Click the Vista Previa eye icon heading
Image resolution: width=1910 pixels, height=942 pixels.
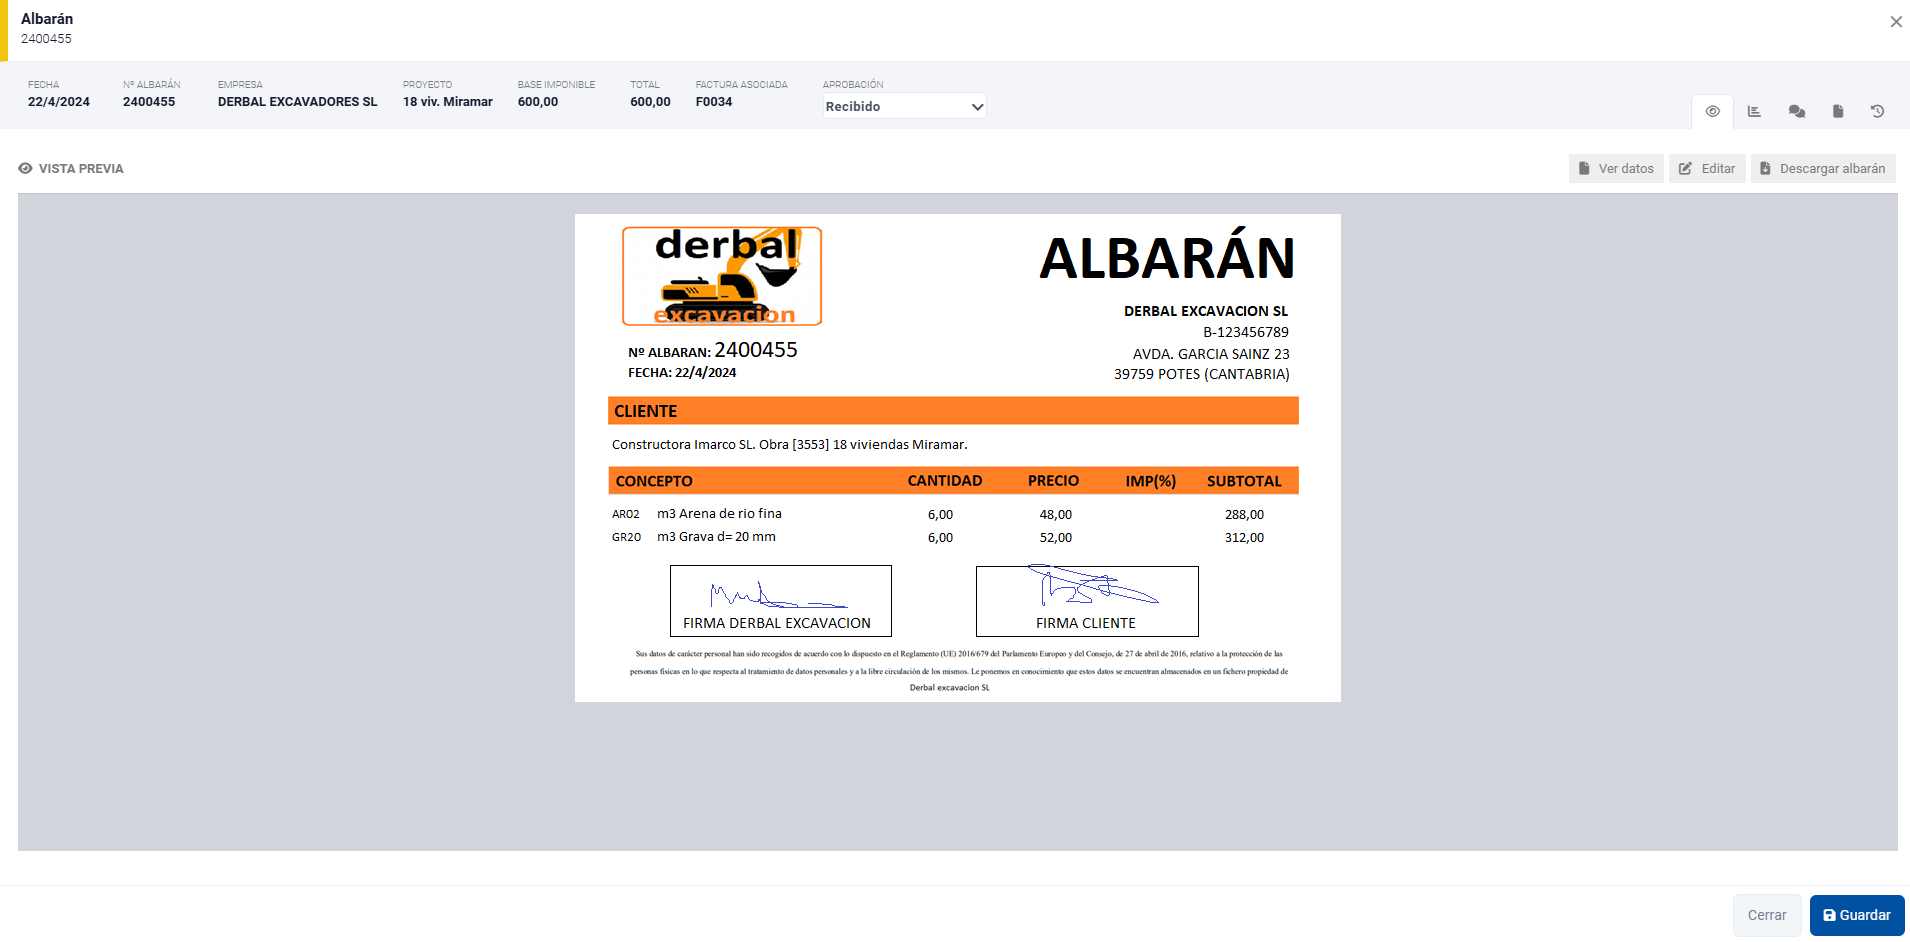coord(71,168)
